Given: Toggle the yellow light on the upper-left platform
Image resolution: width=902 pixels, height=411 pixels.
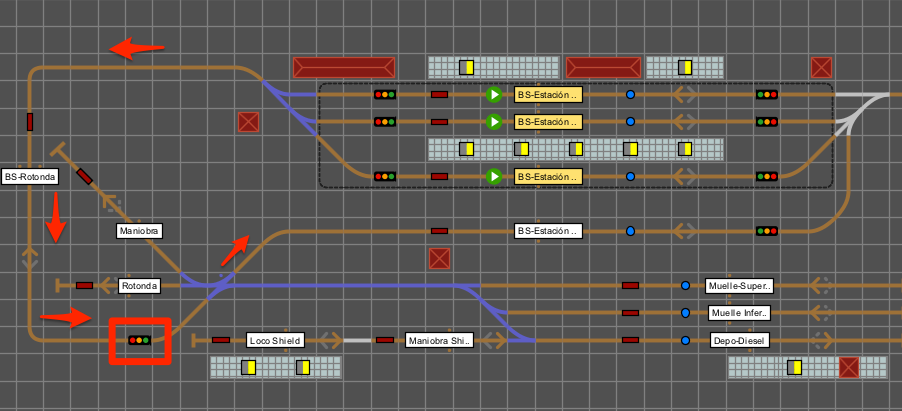Looking at the screenshot, I should [x=467, y=67].
